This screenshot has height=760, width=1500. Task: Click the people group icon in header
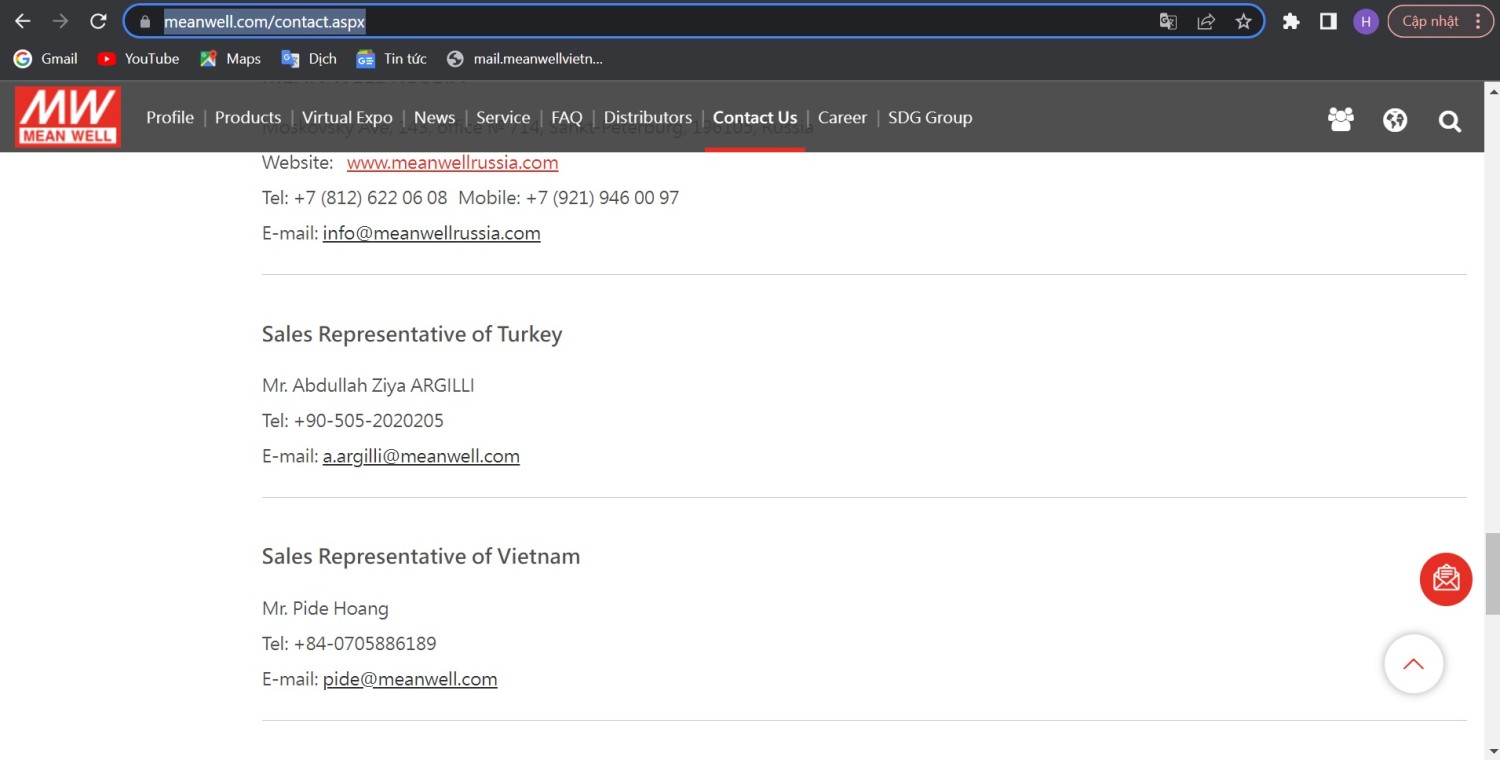[1341, 120]
